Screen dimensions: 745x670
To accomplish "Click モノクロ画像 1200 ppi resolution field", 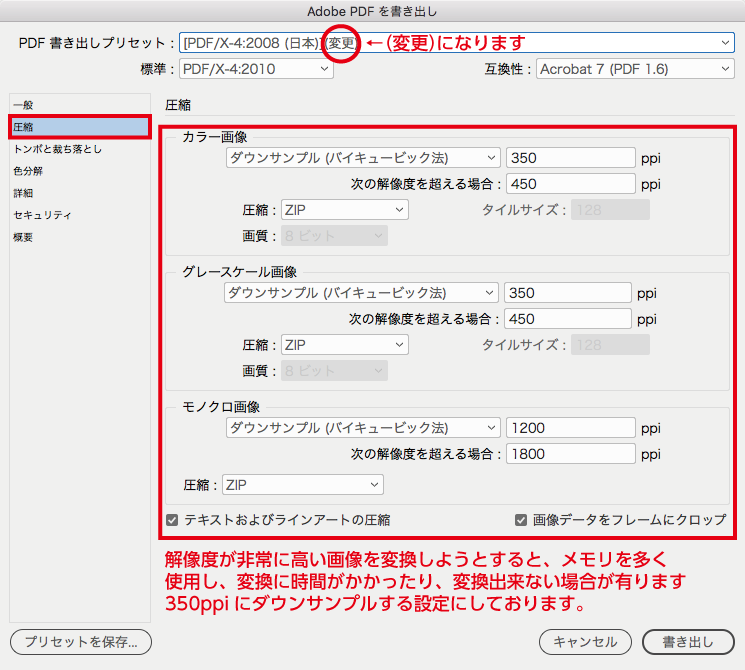I will tap(571, 428).
